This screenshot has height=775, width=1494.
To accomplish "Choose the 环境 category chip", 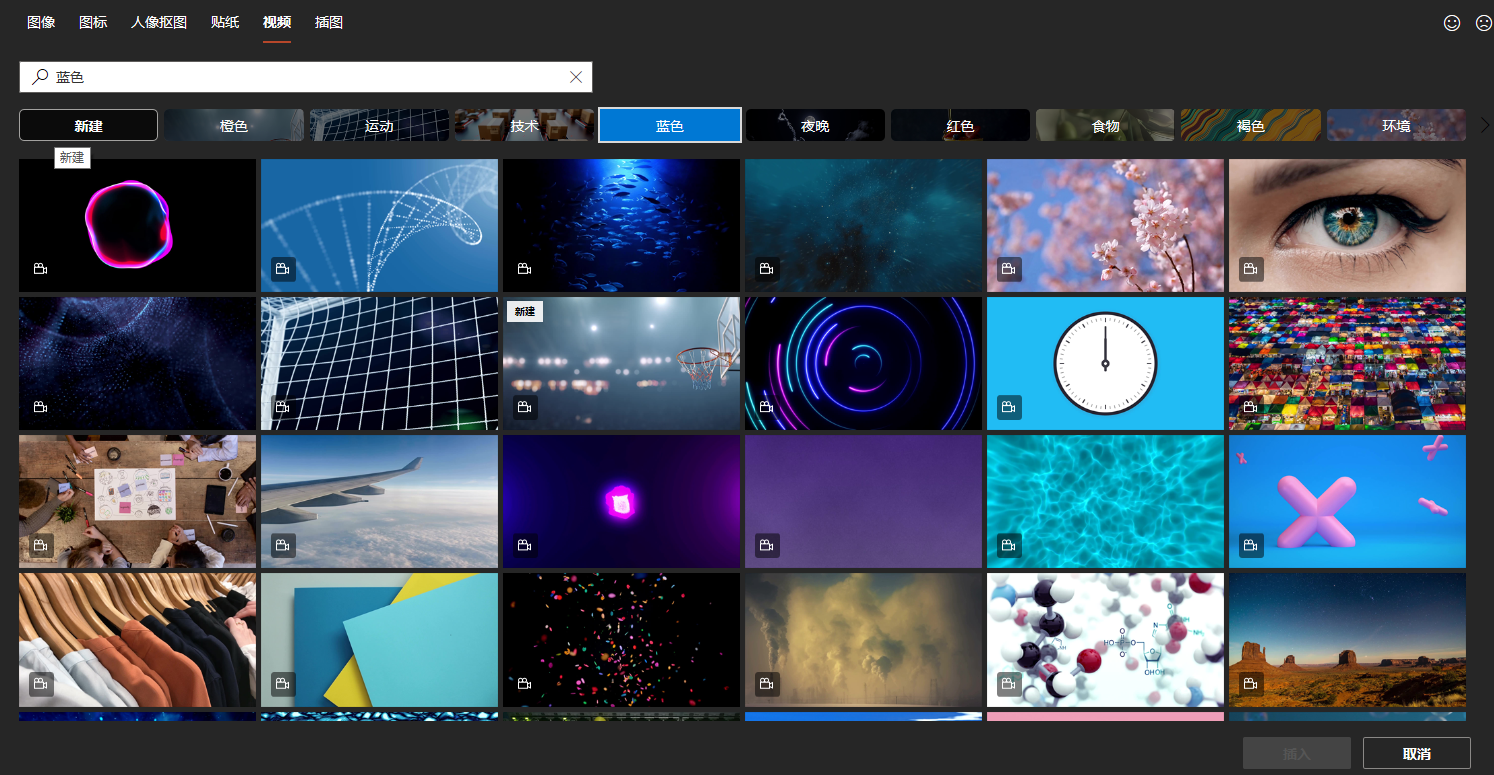I will (1396, 125).
